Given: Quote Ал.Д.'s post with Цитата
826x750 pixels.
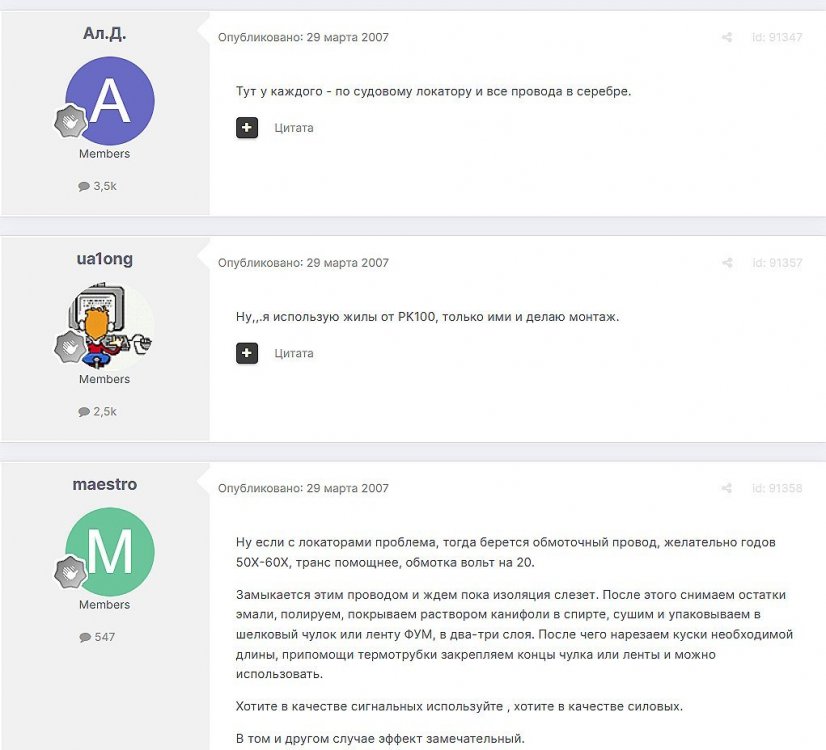Looking at the screenshot, I should click(293, 127).
